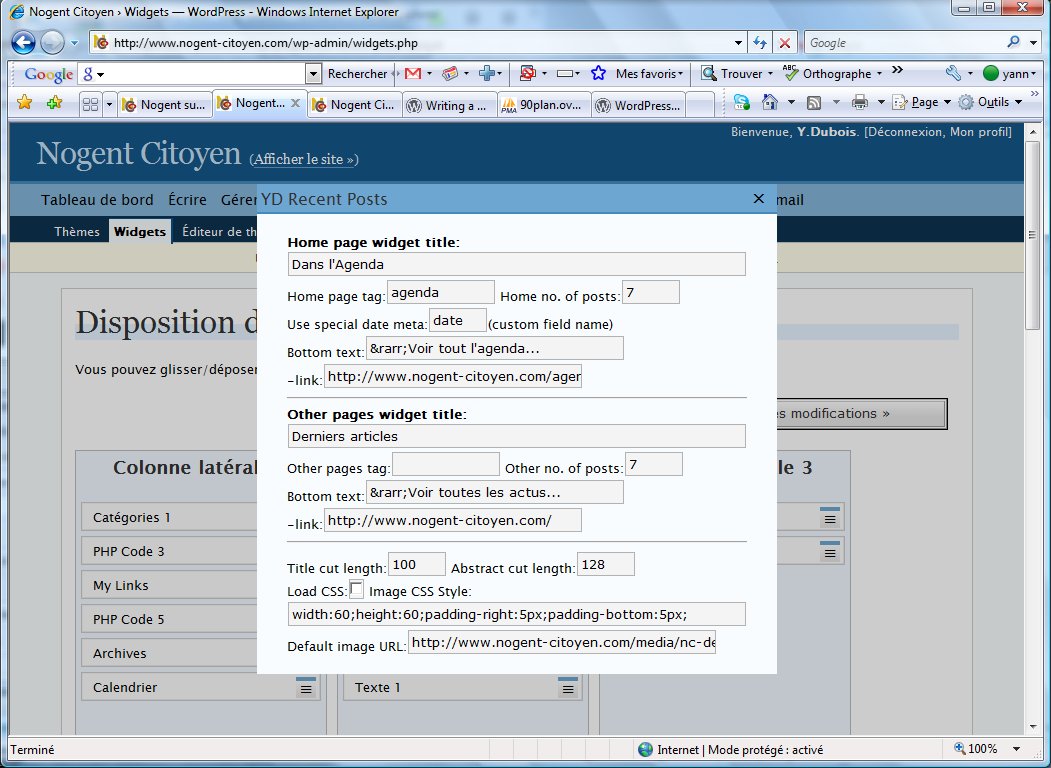Close the YD Recent Posts dialog
This screenshot has height=768, width=1051.
pos(758,198)
